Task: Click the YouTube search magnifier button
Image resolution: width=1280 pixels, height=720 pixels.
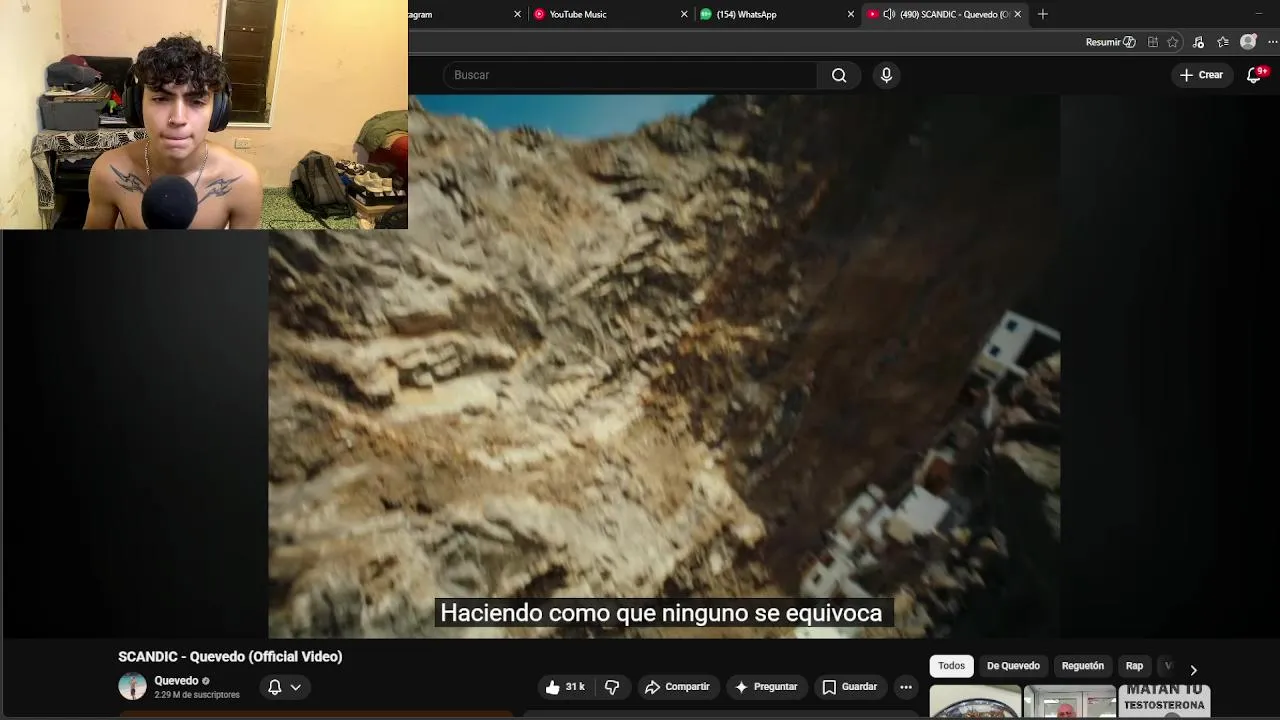Action: point(839,75)
